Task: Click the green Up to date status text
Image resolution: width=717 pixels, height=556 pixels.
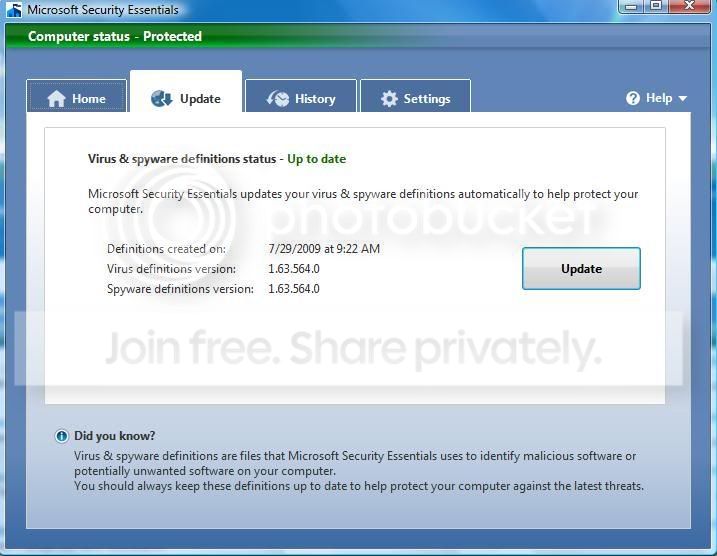Action: 316,159
